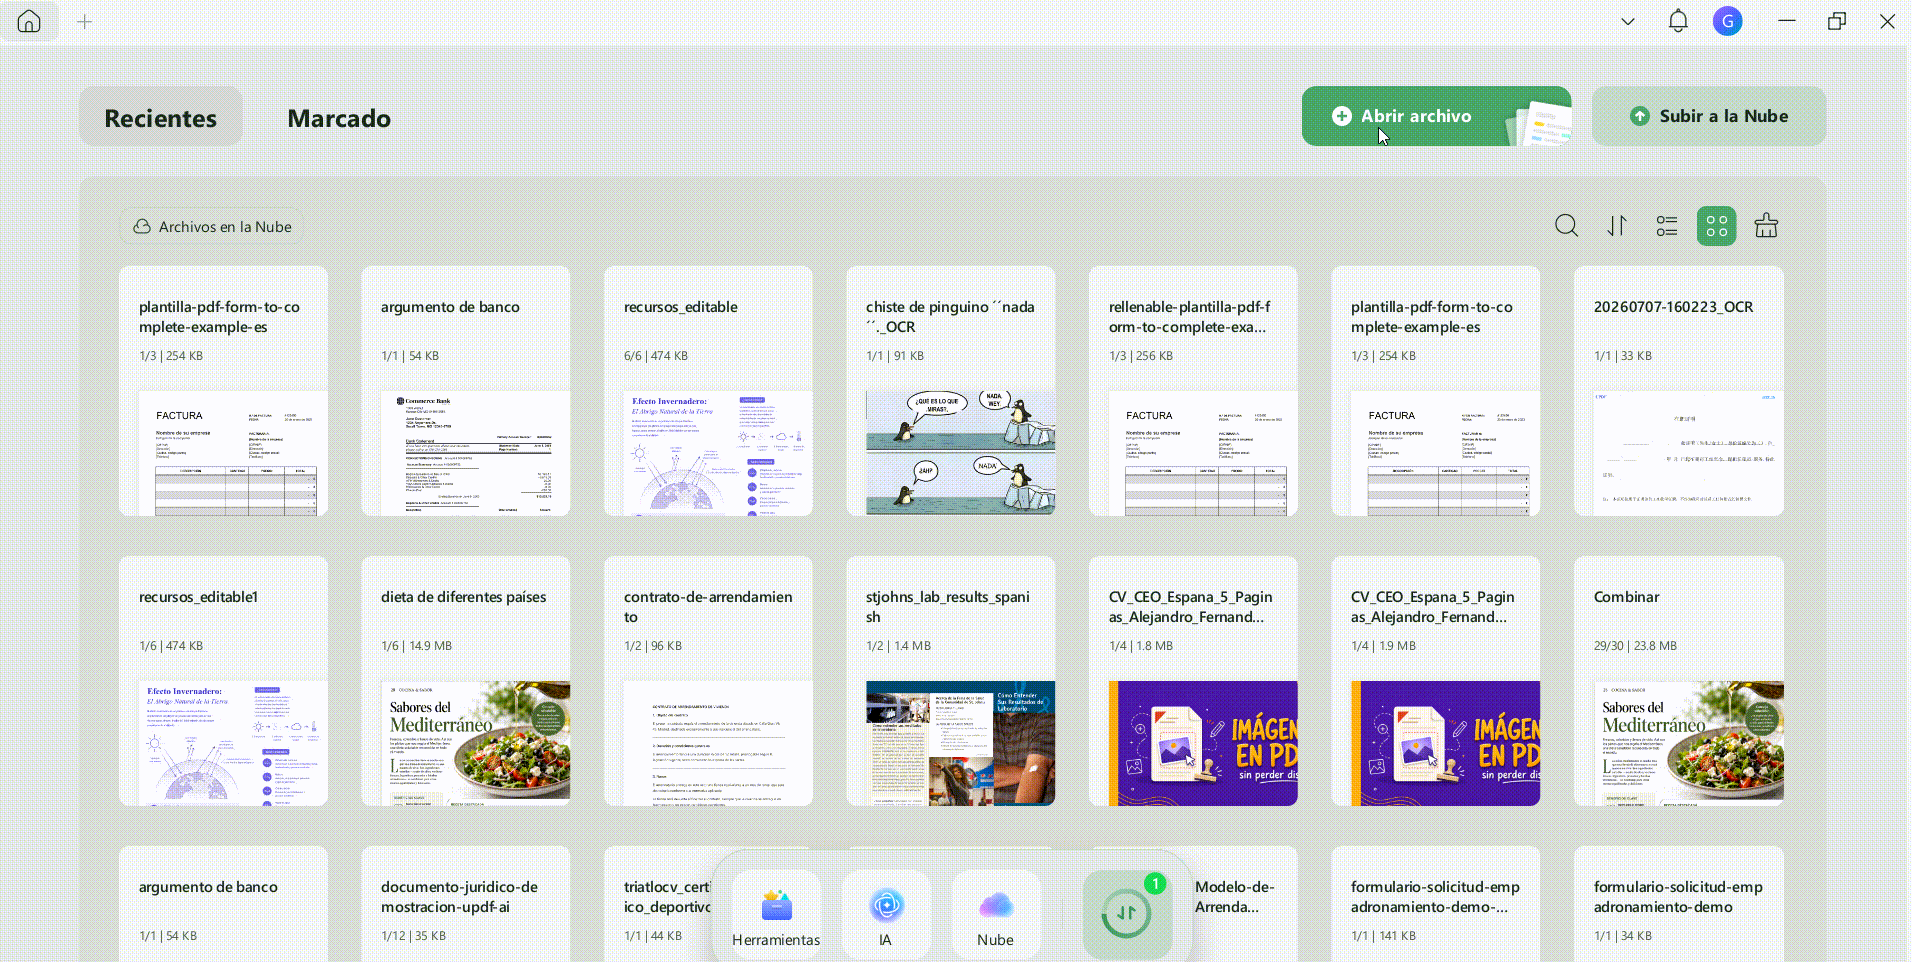
Task: Click size text '1/6 | 14.9 MB'
Action: (x=416, y=646)
